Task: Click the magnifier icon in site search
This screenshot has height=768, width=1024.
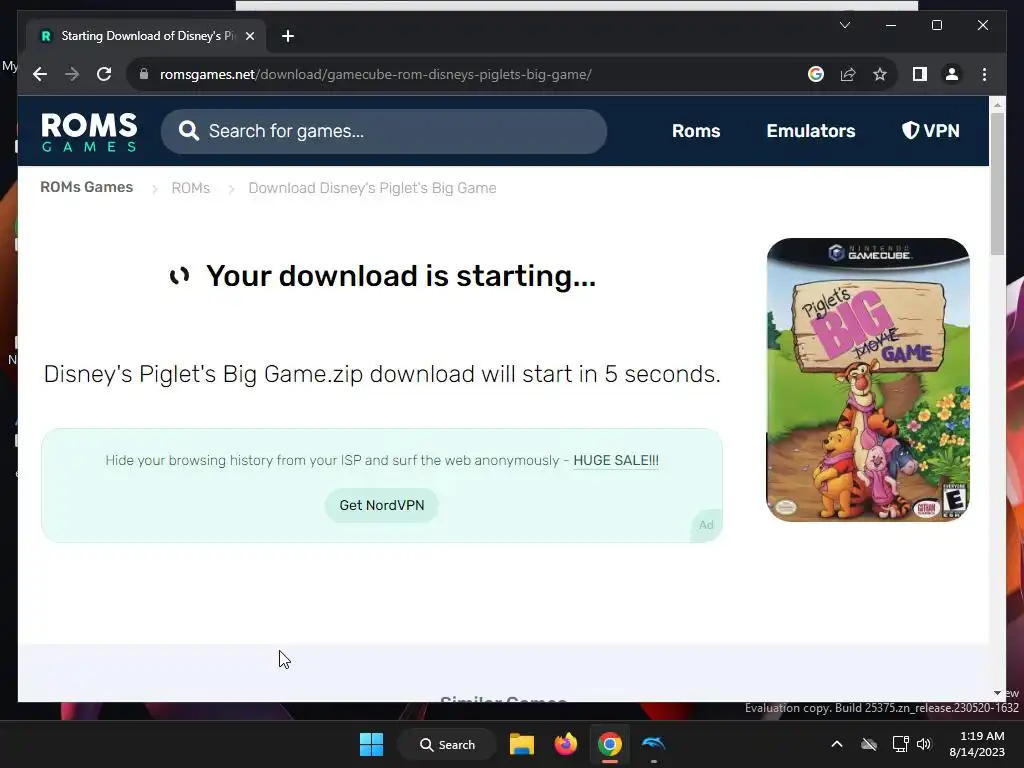Action: click(x=189, y=131)
